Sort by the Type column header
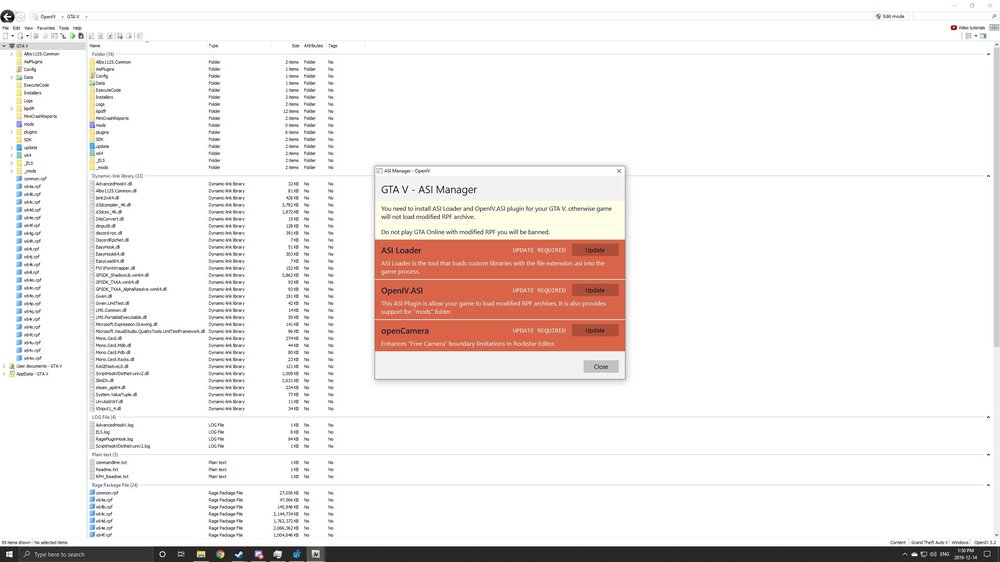Screen dimensions: 1000x562 tap(213, 46)
